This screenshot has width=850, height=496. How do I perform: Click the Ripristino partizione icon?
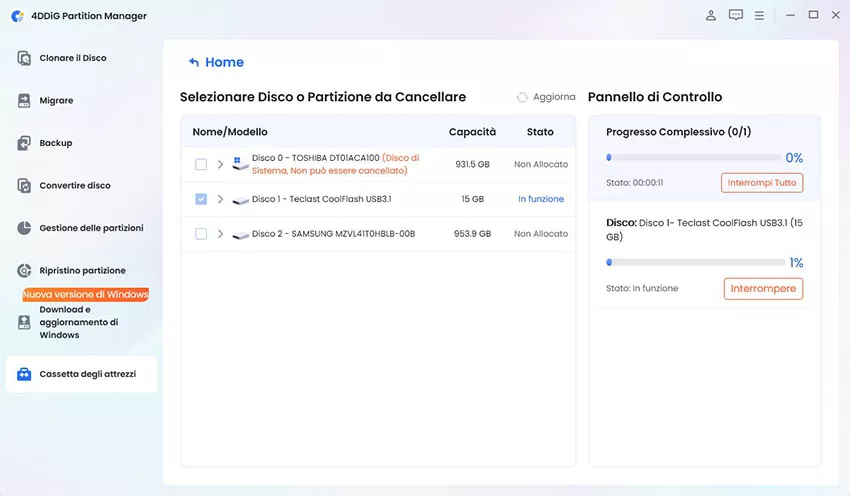[x=25, y=271]
